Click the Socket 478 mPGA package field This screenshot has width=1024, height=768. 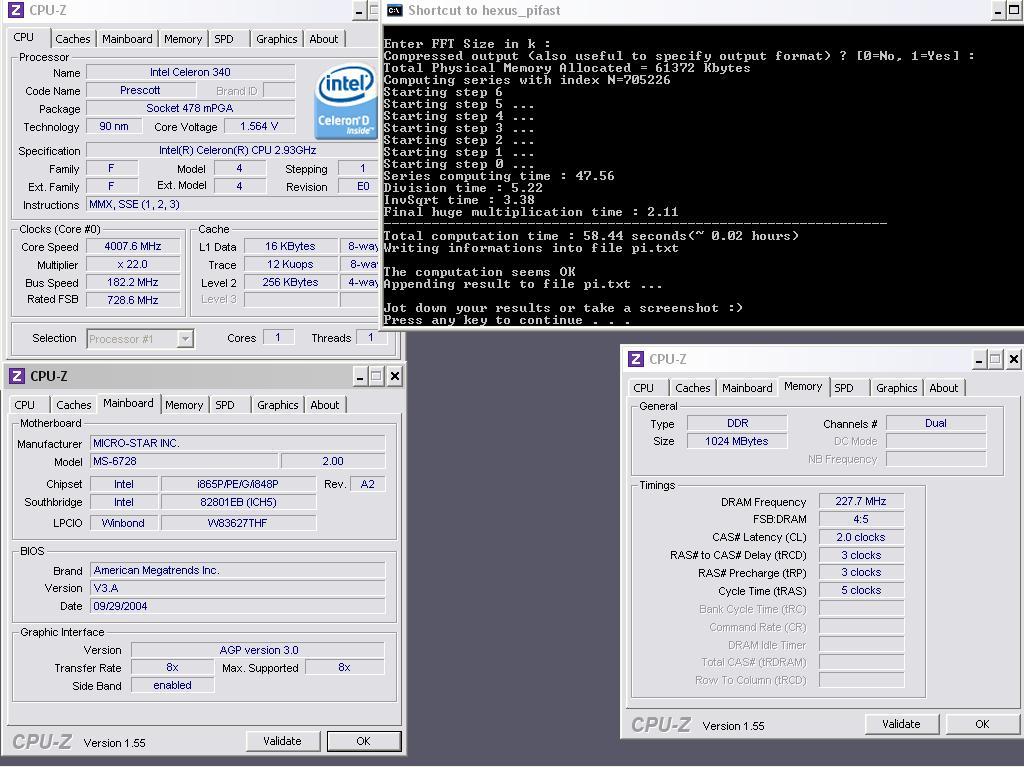(x=190, y=108)
